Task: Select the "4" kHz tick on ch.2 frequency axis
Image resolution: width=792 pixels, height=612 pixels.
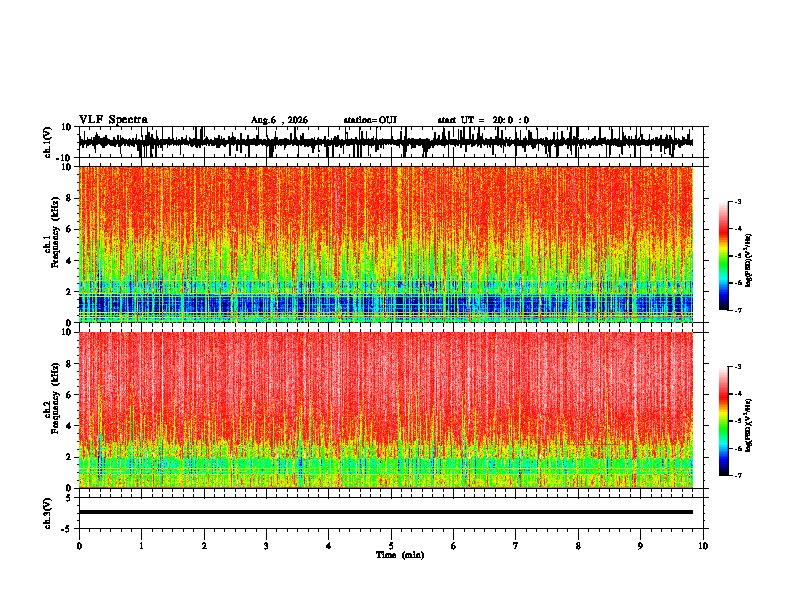Action: pos(69,426)
